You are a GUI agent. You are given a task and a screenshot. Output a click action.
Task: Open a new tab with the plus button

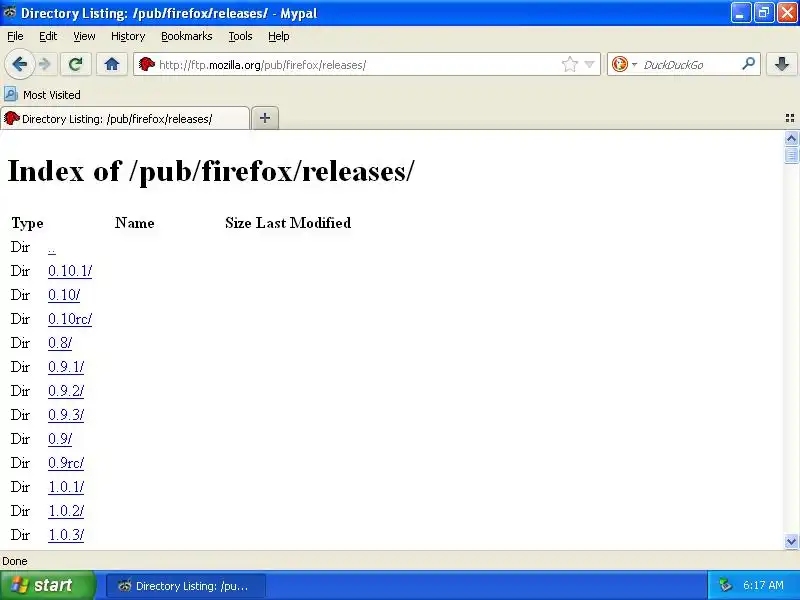[x=265, y=118]
